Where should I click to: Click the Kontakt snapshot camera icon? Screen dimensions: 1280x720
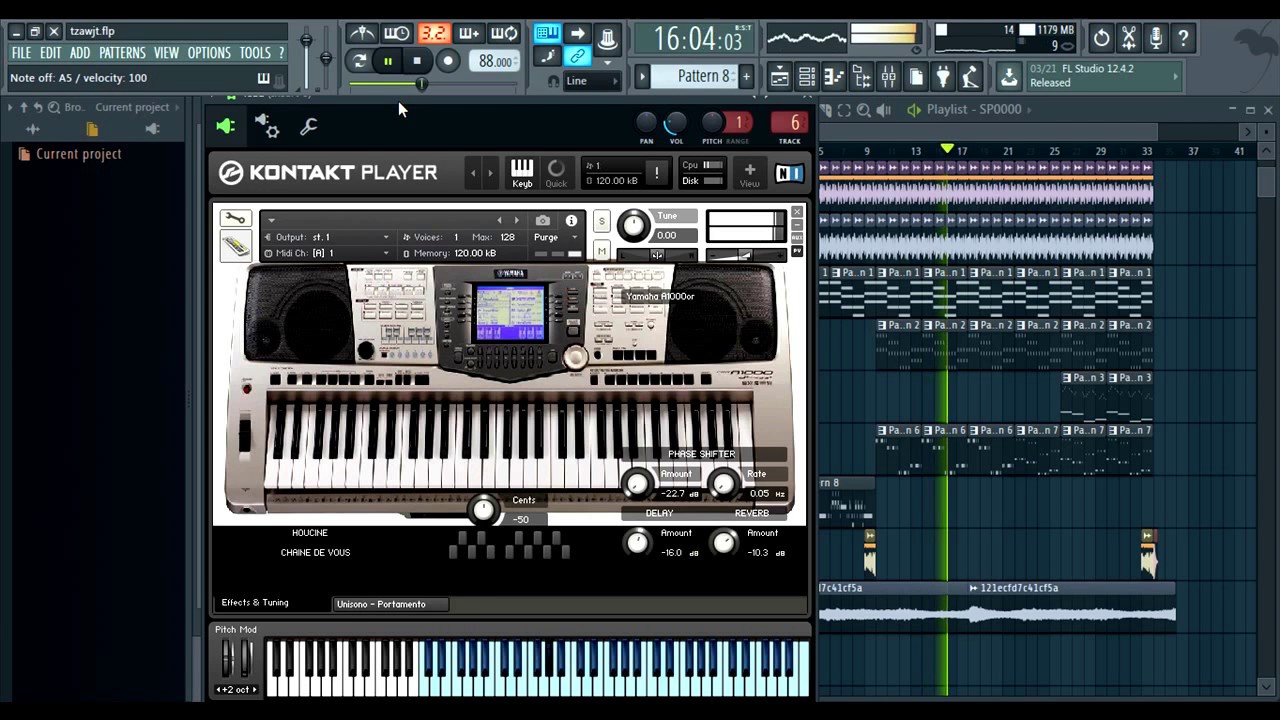click(542, 220)
